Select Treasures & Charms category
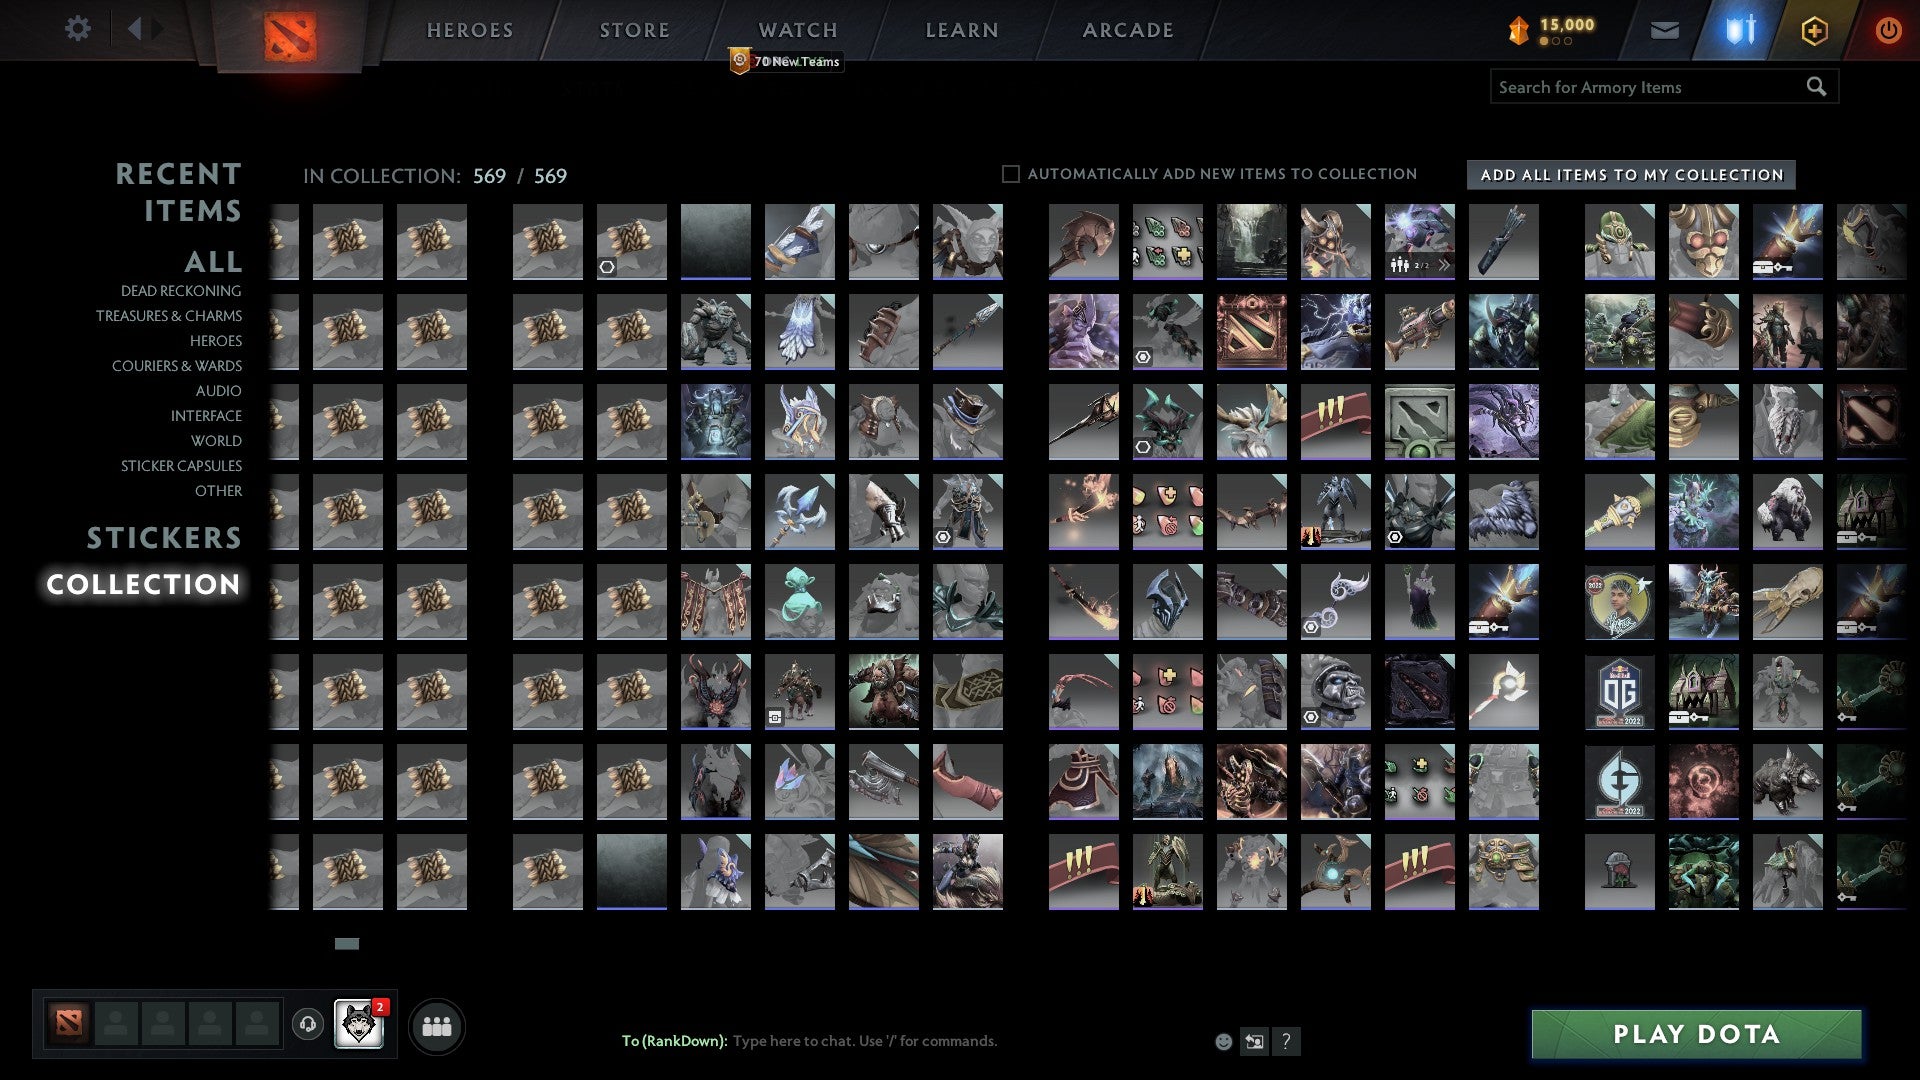The image size is (1920, 1080). 169,316
